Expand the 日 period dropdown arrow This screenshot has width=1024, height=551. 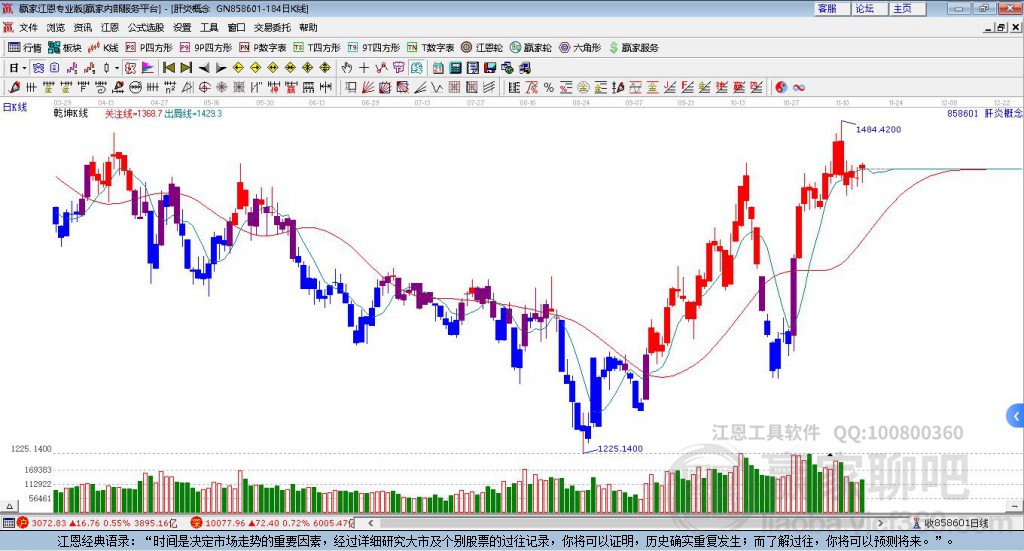click(24, 68)
